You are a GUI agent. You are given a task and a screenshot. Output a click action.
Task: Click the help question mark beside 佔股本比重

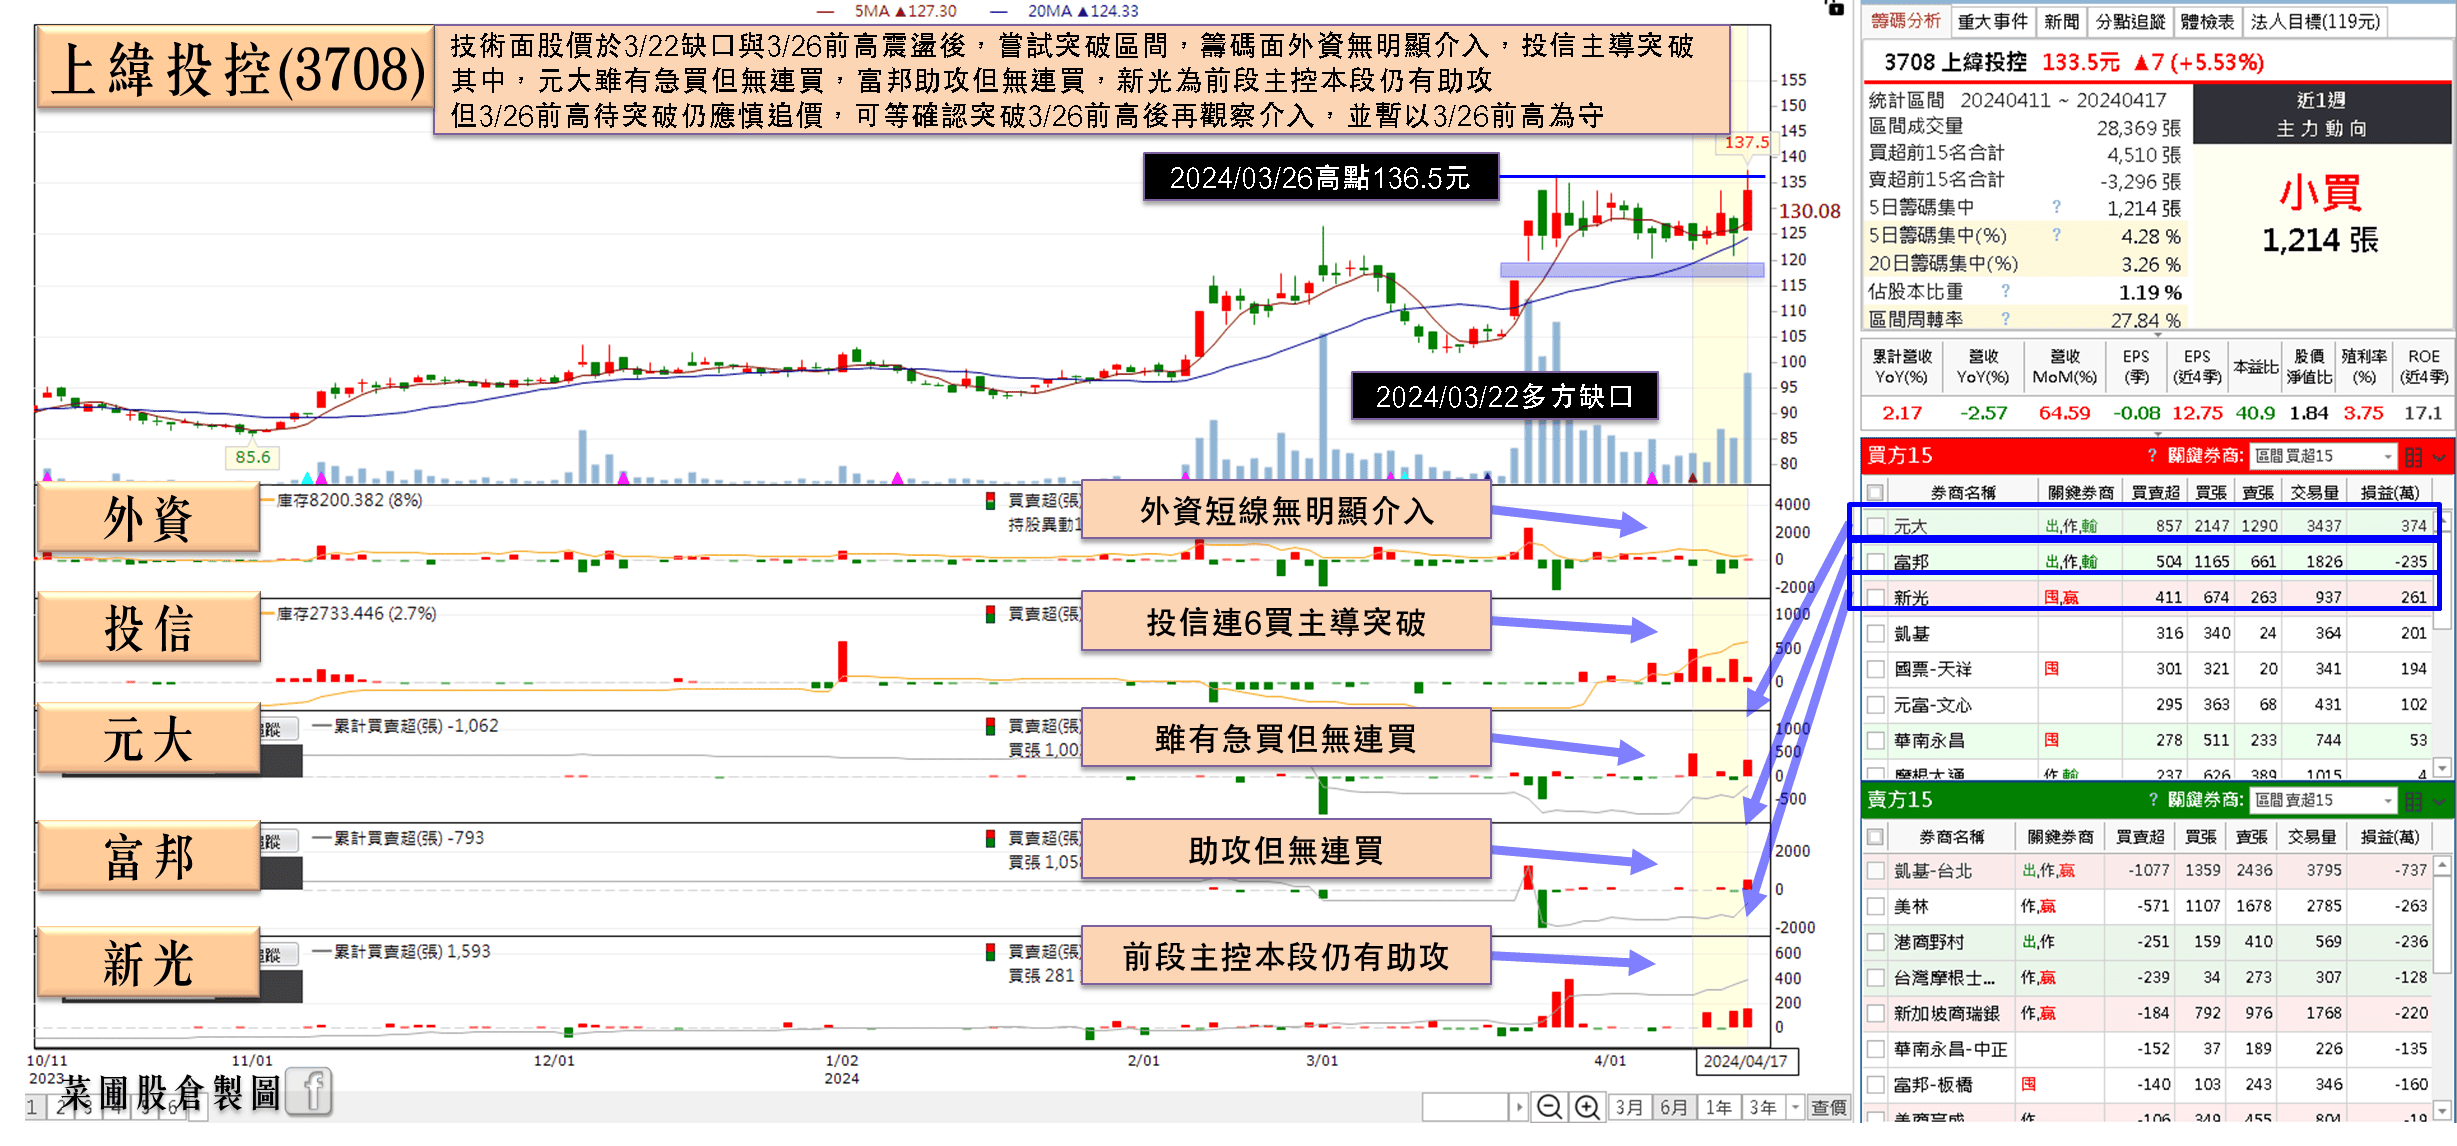2005,291
